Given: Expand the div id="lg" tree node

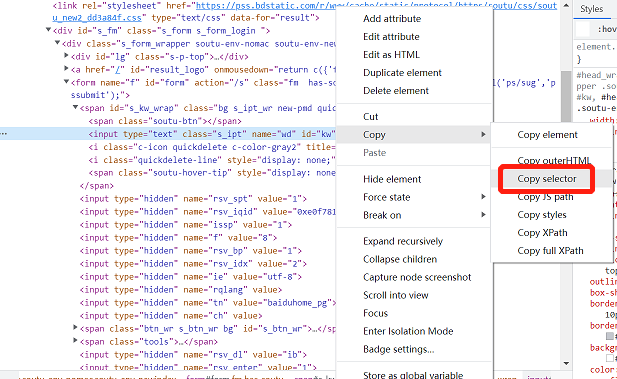Looking at the screenshot, I should 66,56.
